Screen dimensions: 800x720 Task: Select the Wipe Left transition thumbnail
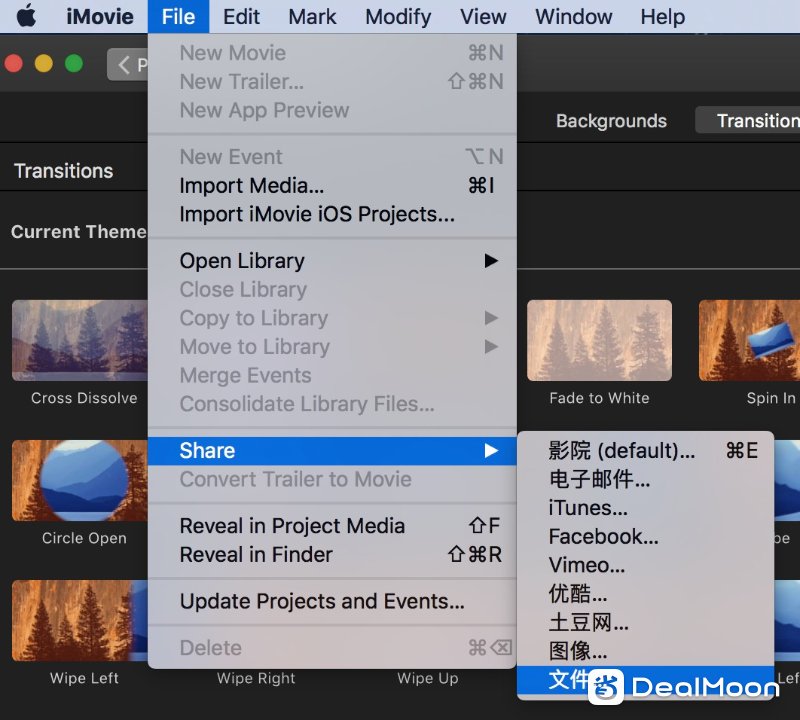coord(80,620)
